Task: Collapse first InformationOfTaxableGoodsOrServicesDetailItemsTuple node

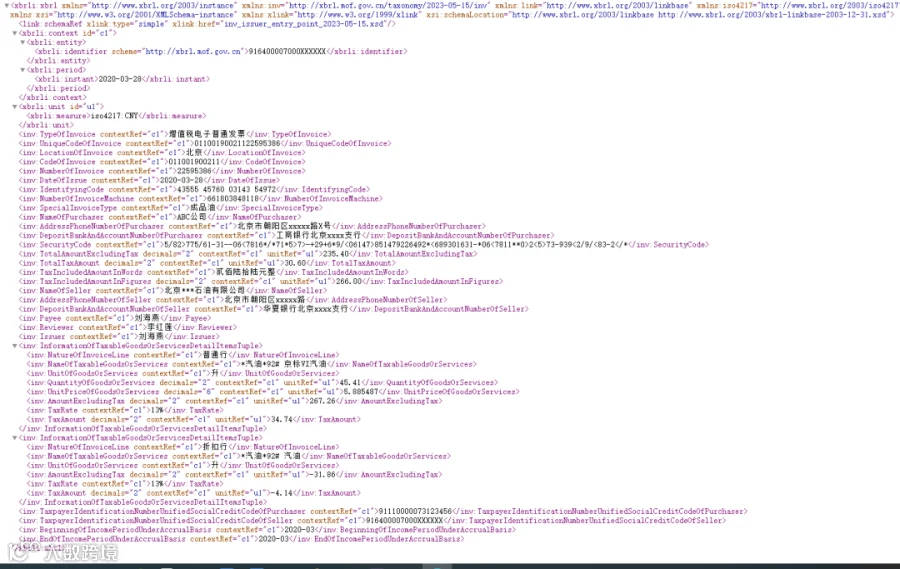Action: (x=14, y=346)
